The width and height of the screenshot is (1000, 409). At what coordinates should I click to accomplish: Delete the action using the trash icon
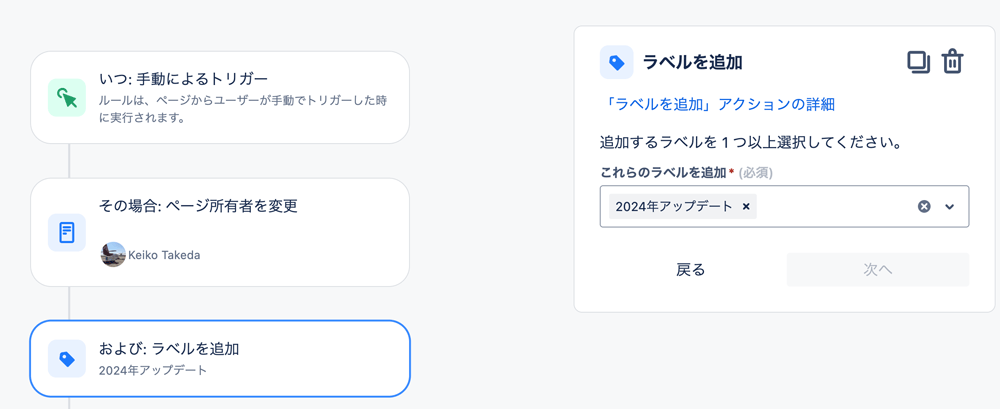pos(953,62)
